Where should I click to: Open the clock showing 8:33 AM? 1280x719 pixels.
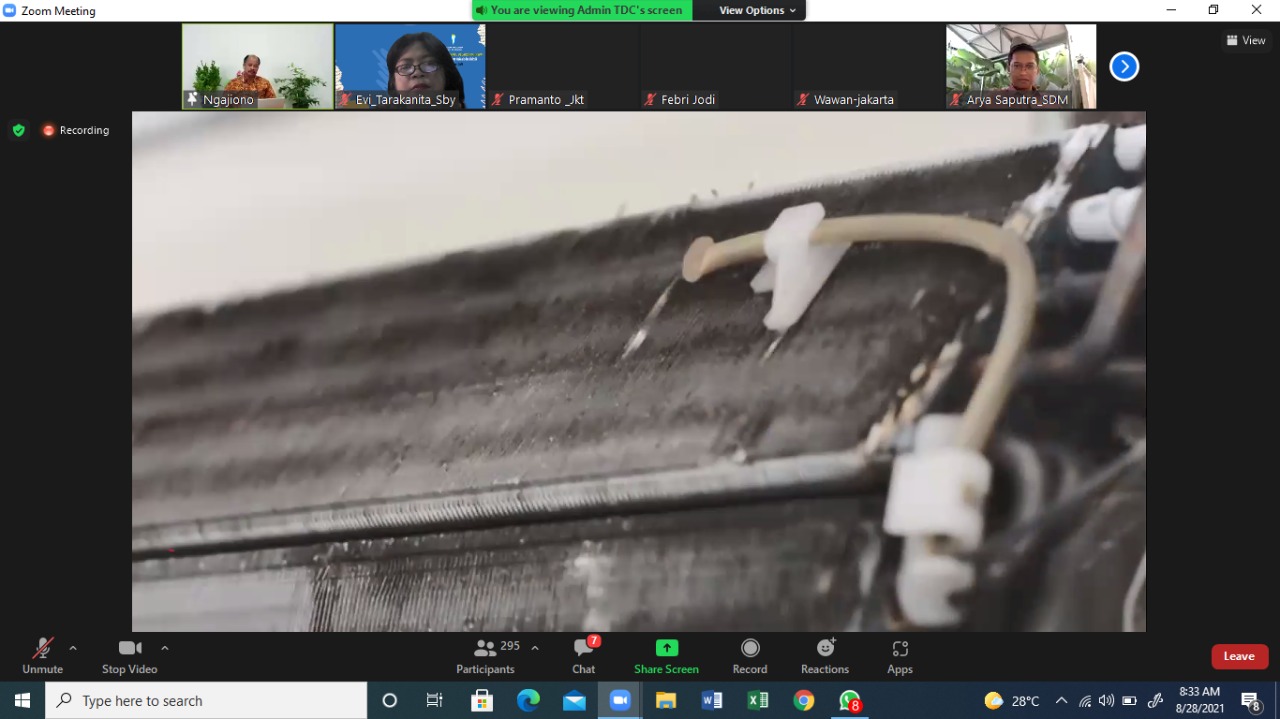click(x=1199, y=700)
